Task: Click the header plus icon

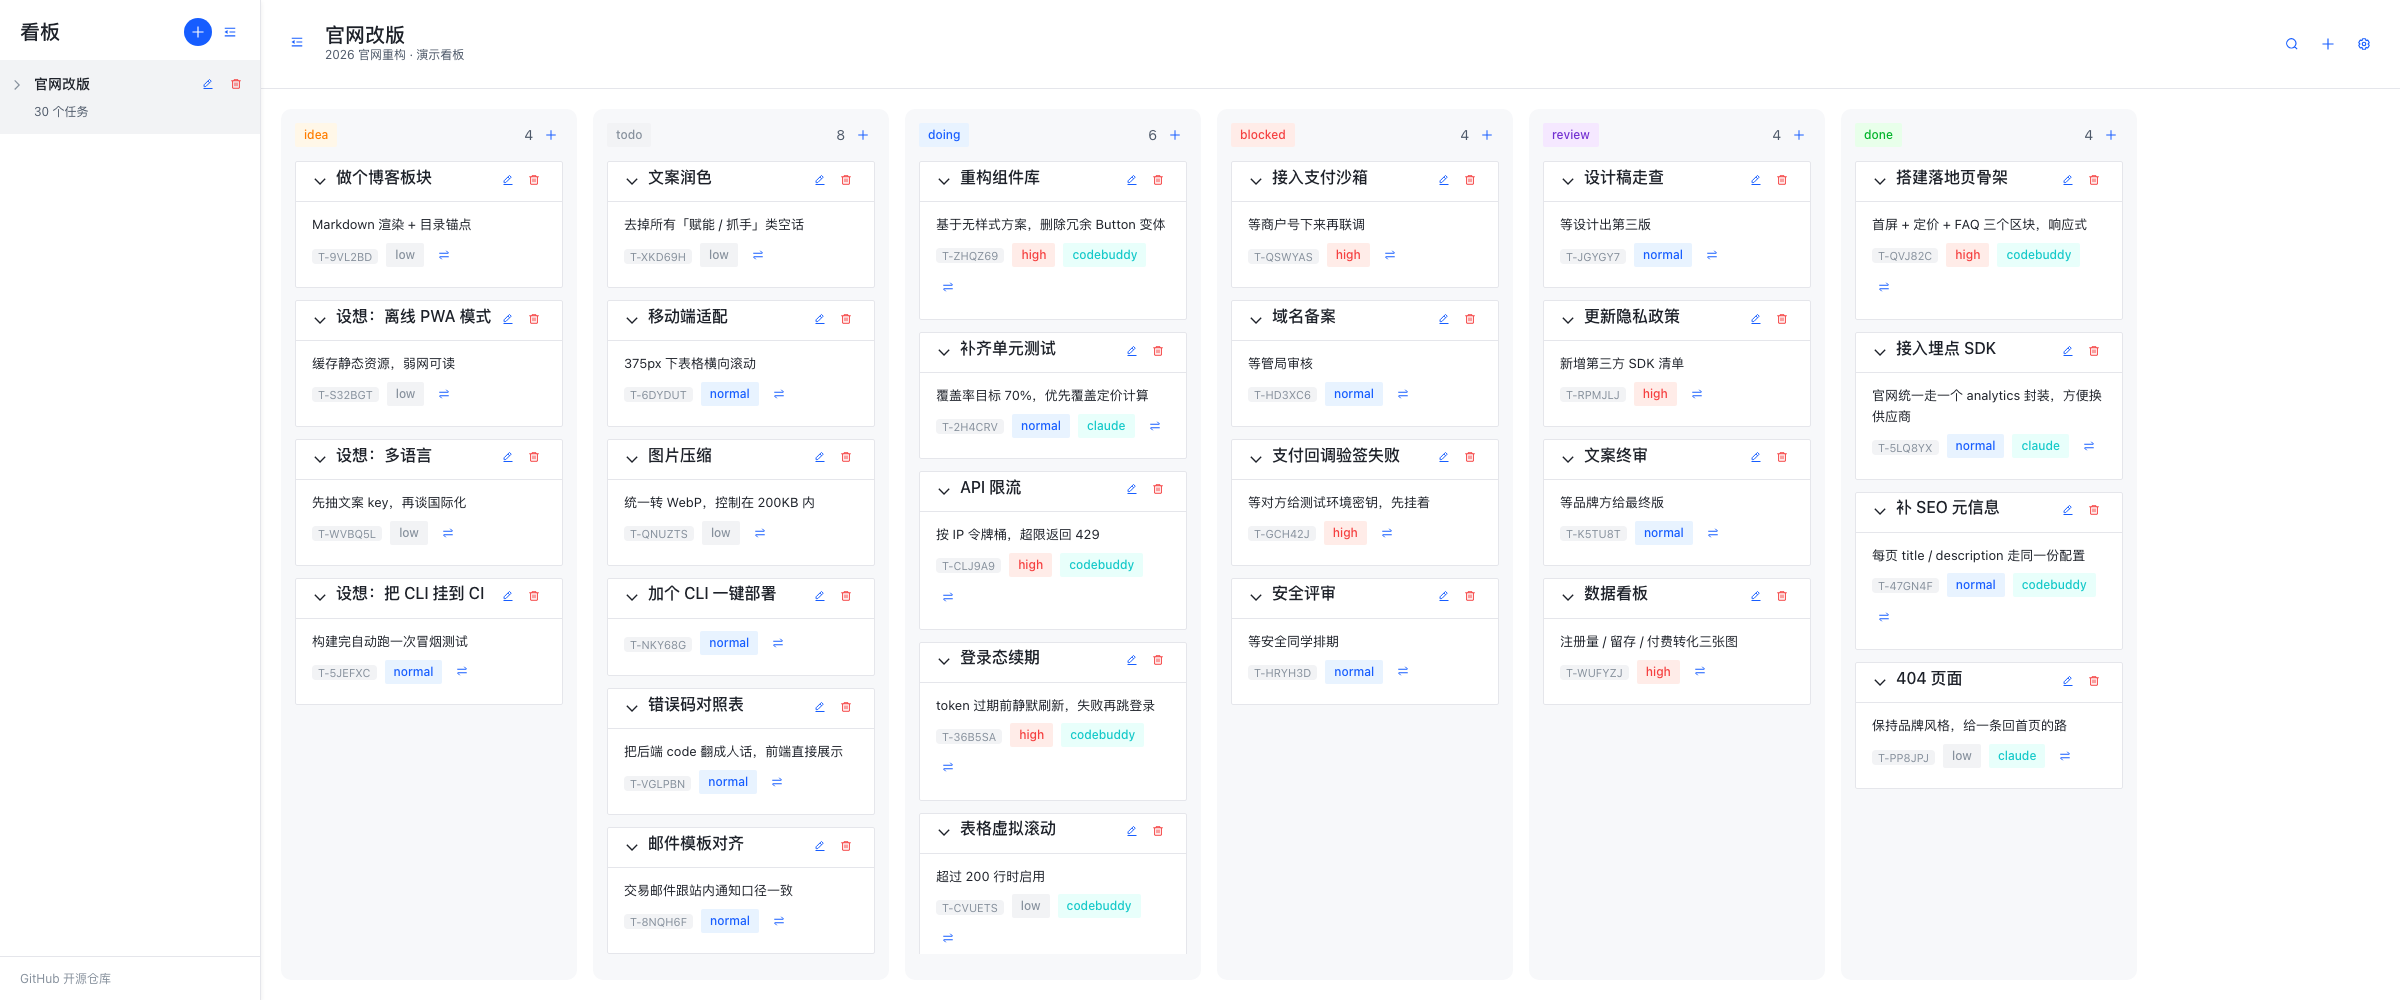Action: [x=2328, y=44]
